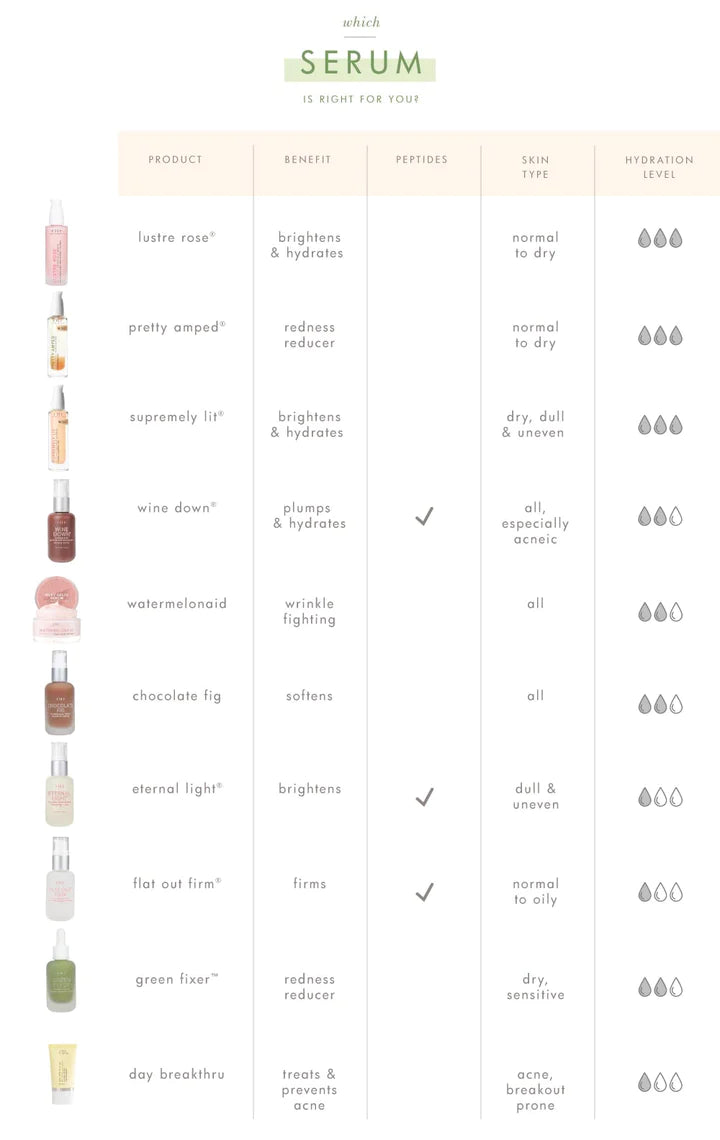Image resolution: width=720 pixels, height=1140 pixels.
Task: Click the eternal light peptides checkmark
Action: 424,797
